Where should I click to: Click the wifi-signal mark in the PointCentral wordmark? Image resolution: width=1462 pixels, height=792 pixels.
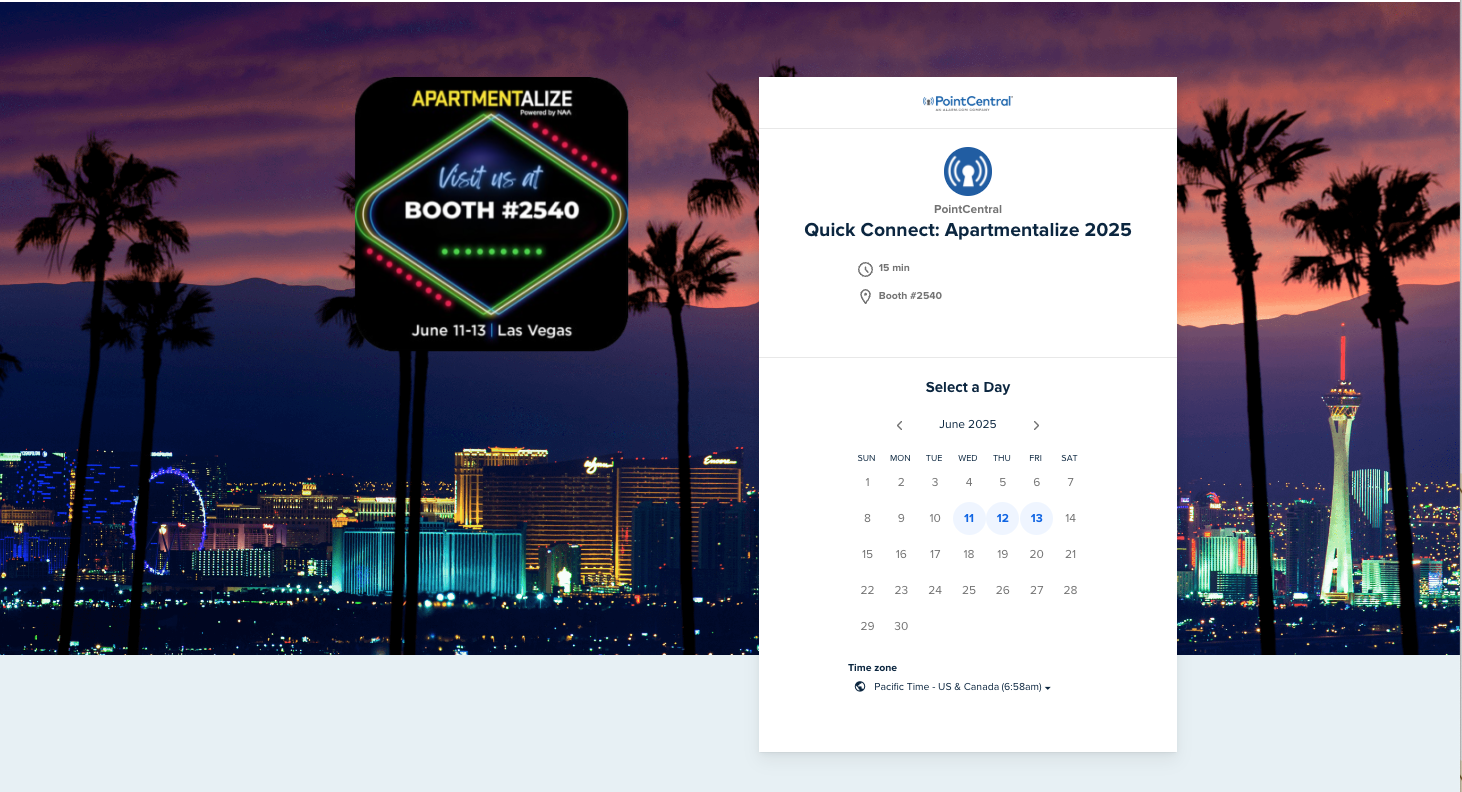point(928,100)
